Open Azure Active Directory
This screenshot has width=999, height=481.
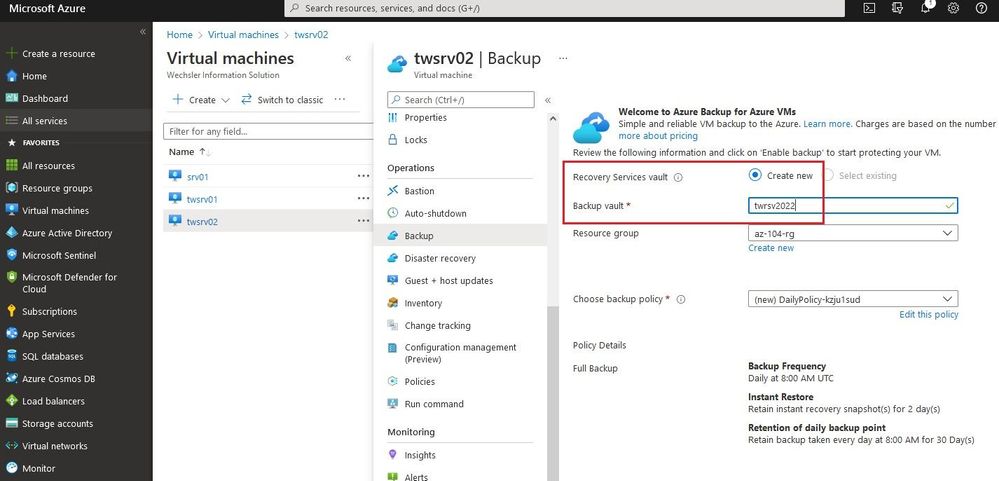click(67, 233)
